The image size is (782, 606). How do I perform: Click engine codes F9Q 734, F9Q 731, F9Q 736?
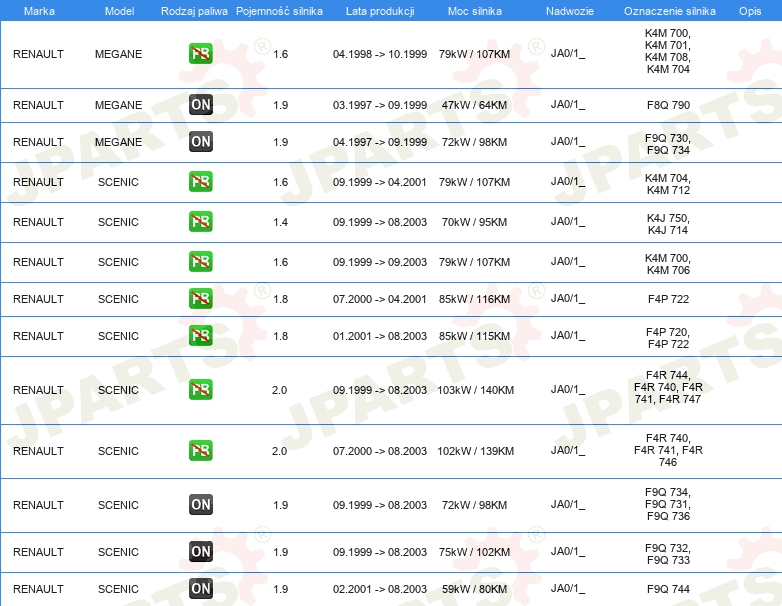[668, 504]
